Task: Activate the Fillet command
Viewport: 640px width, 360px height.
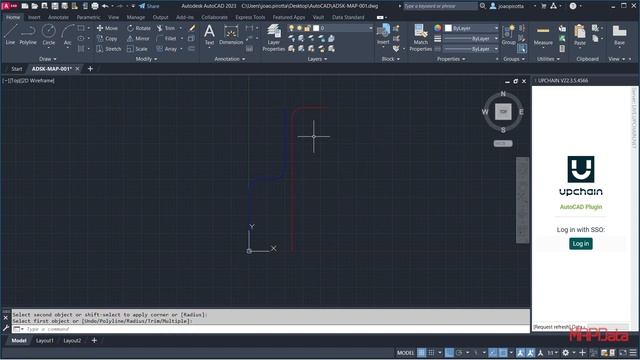Action: pos(167,38)
